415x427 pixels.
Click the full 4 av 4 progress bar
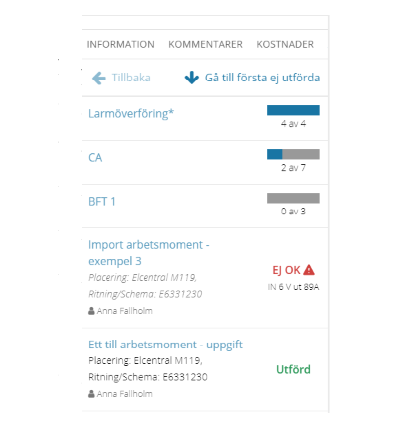pos(293,110)
